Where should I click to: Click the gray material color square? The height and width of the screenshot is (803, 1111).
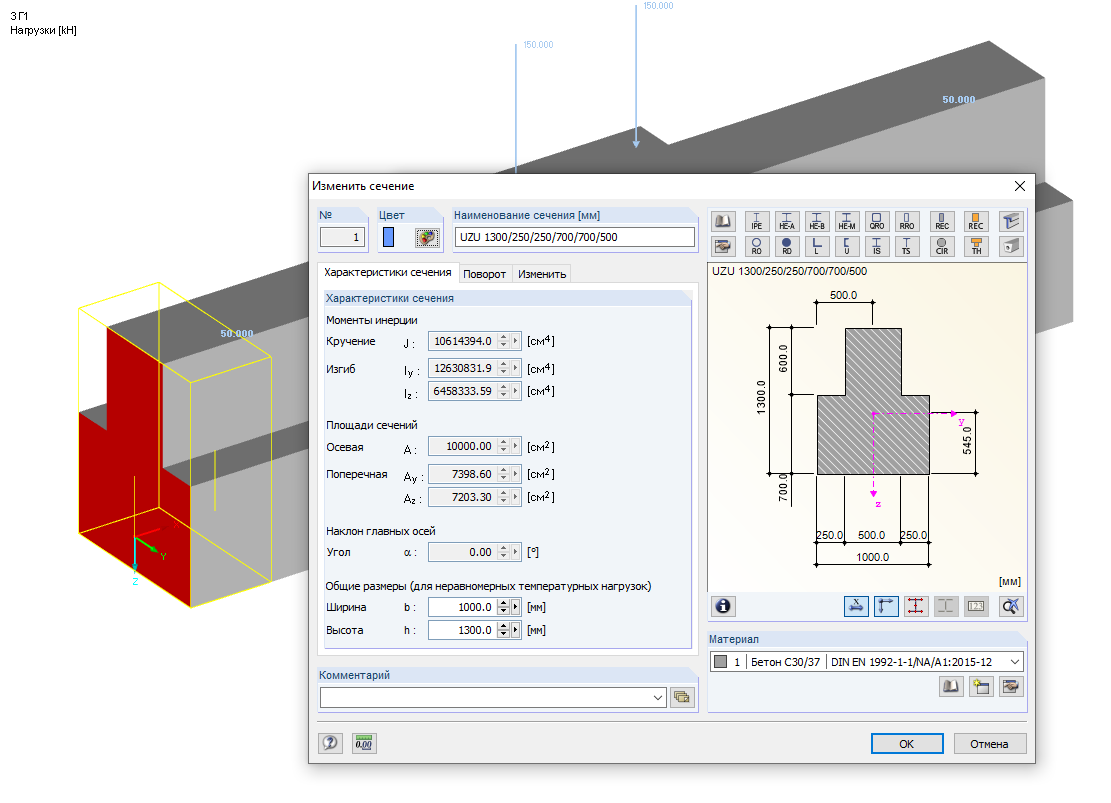[721, 662]
